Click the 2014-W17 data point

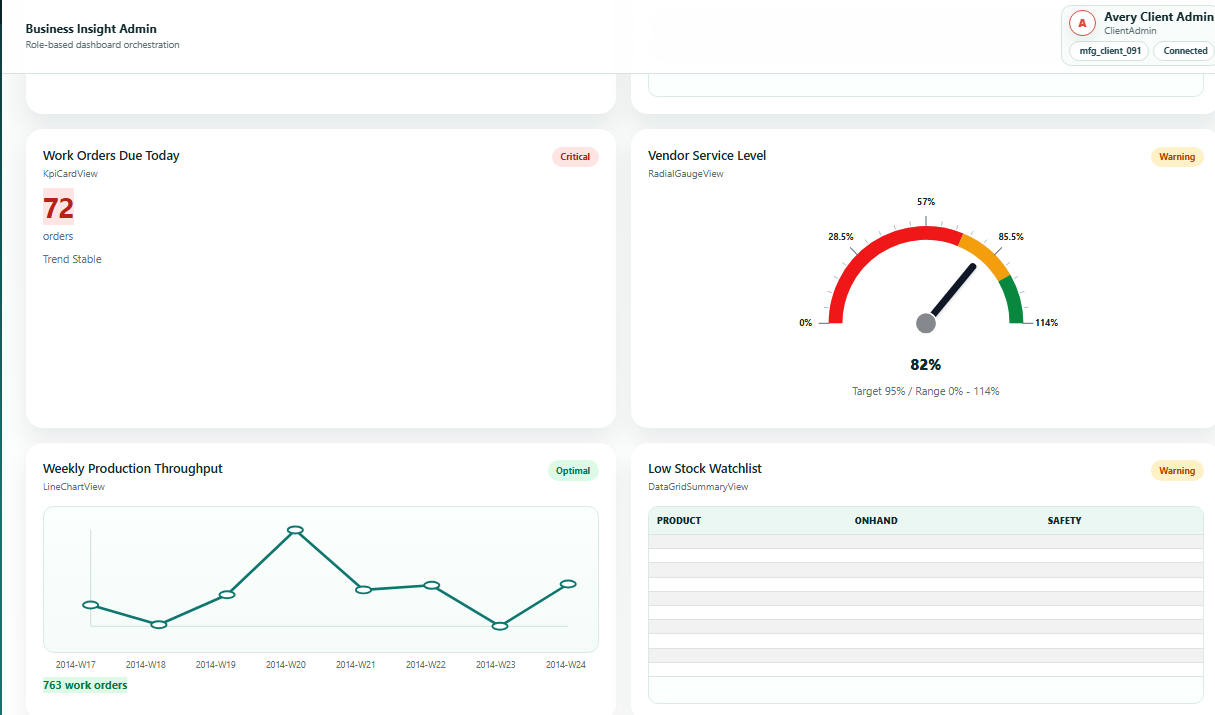(90, 605)
